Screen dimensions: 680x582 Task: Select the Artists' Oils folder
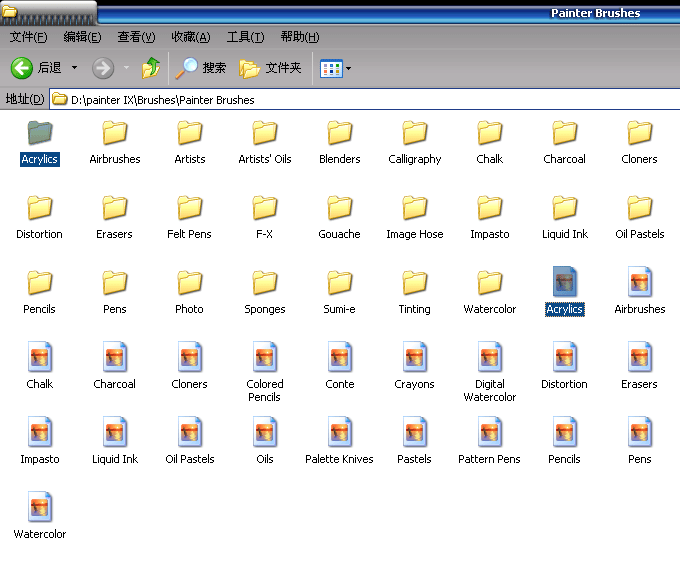click(265, 143)
